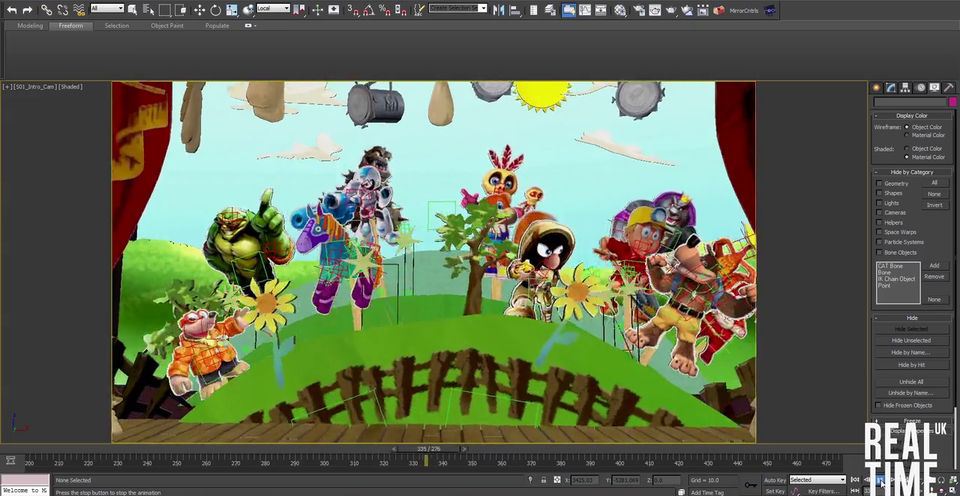The image size is (960, 496).
Task: Click the Align tool icon
Action: 515,10
